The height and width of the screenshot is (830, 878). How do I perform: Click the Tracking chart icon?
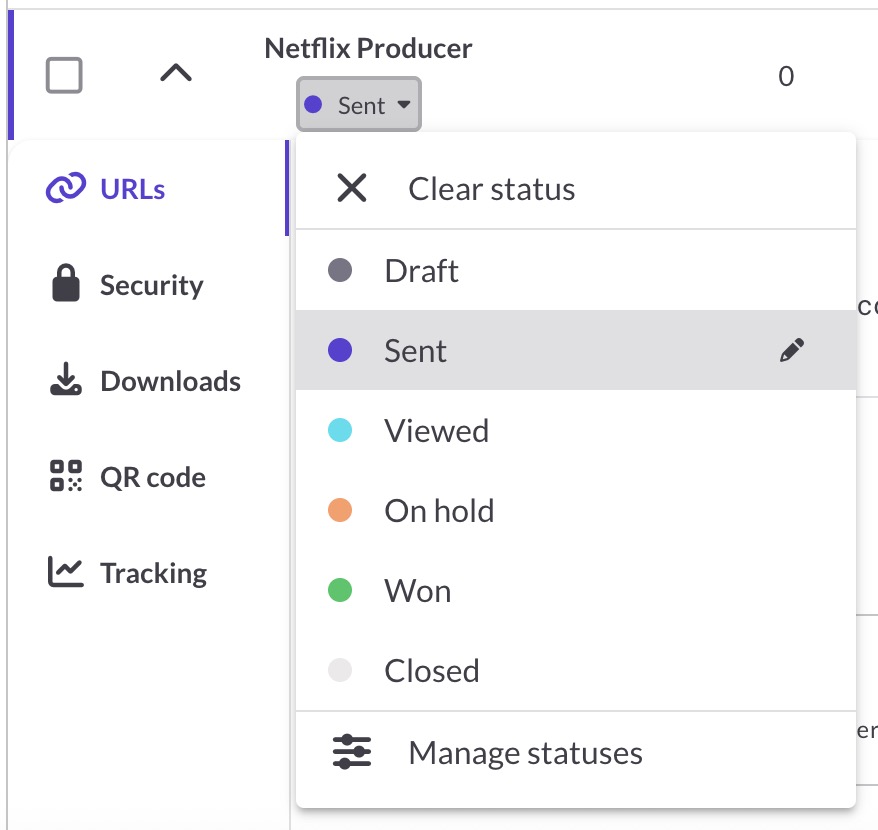point(66,571)
